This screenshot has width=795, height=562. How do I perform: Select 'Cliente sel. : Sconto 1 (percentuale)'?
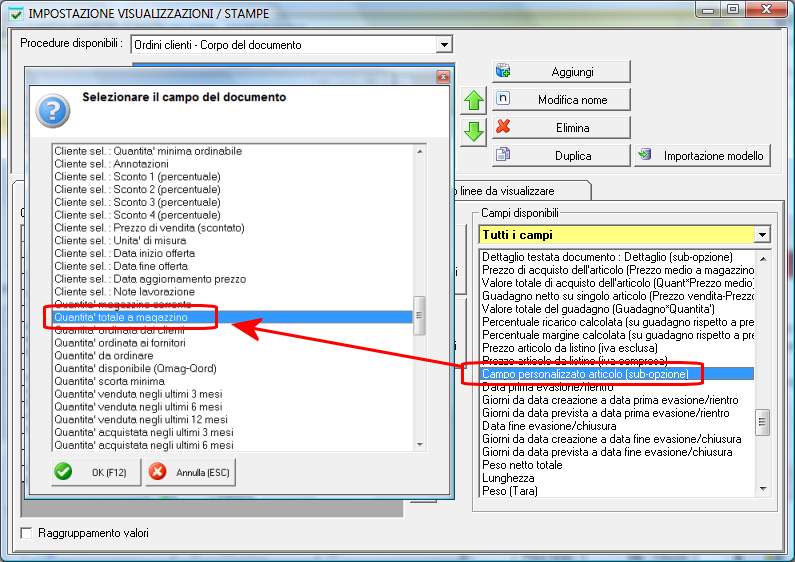point(233,177)
